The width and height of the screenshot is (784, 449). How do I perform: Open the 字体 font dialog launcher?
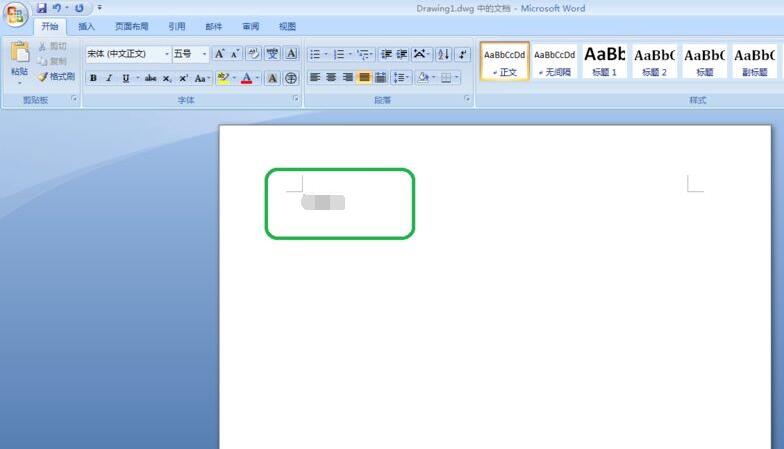tap(296, 99)
